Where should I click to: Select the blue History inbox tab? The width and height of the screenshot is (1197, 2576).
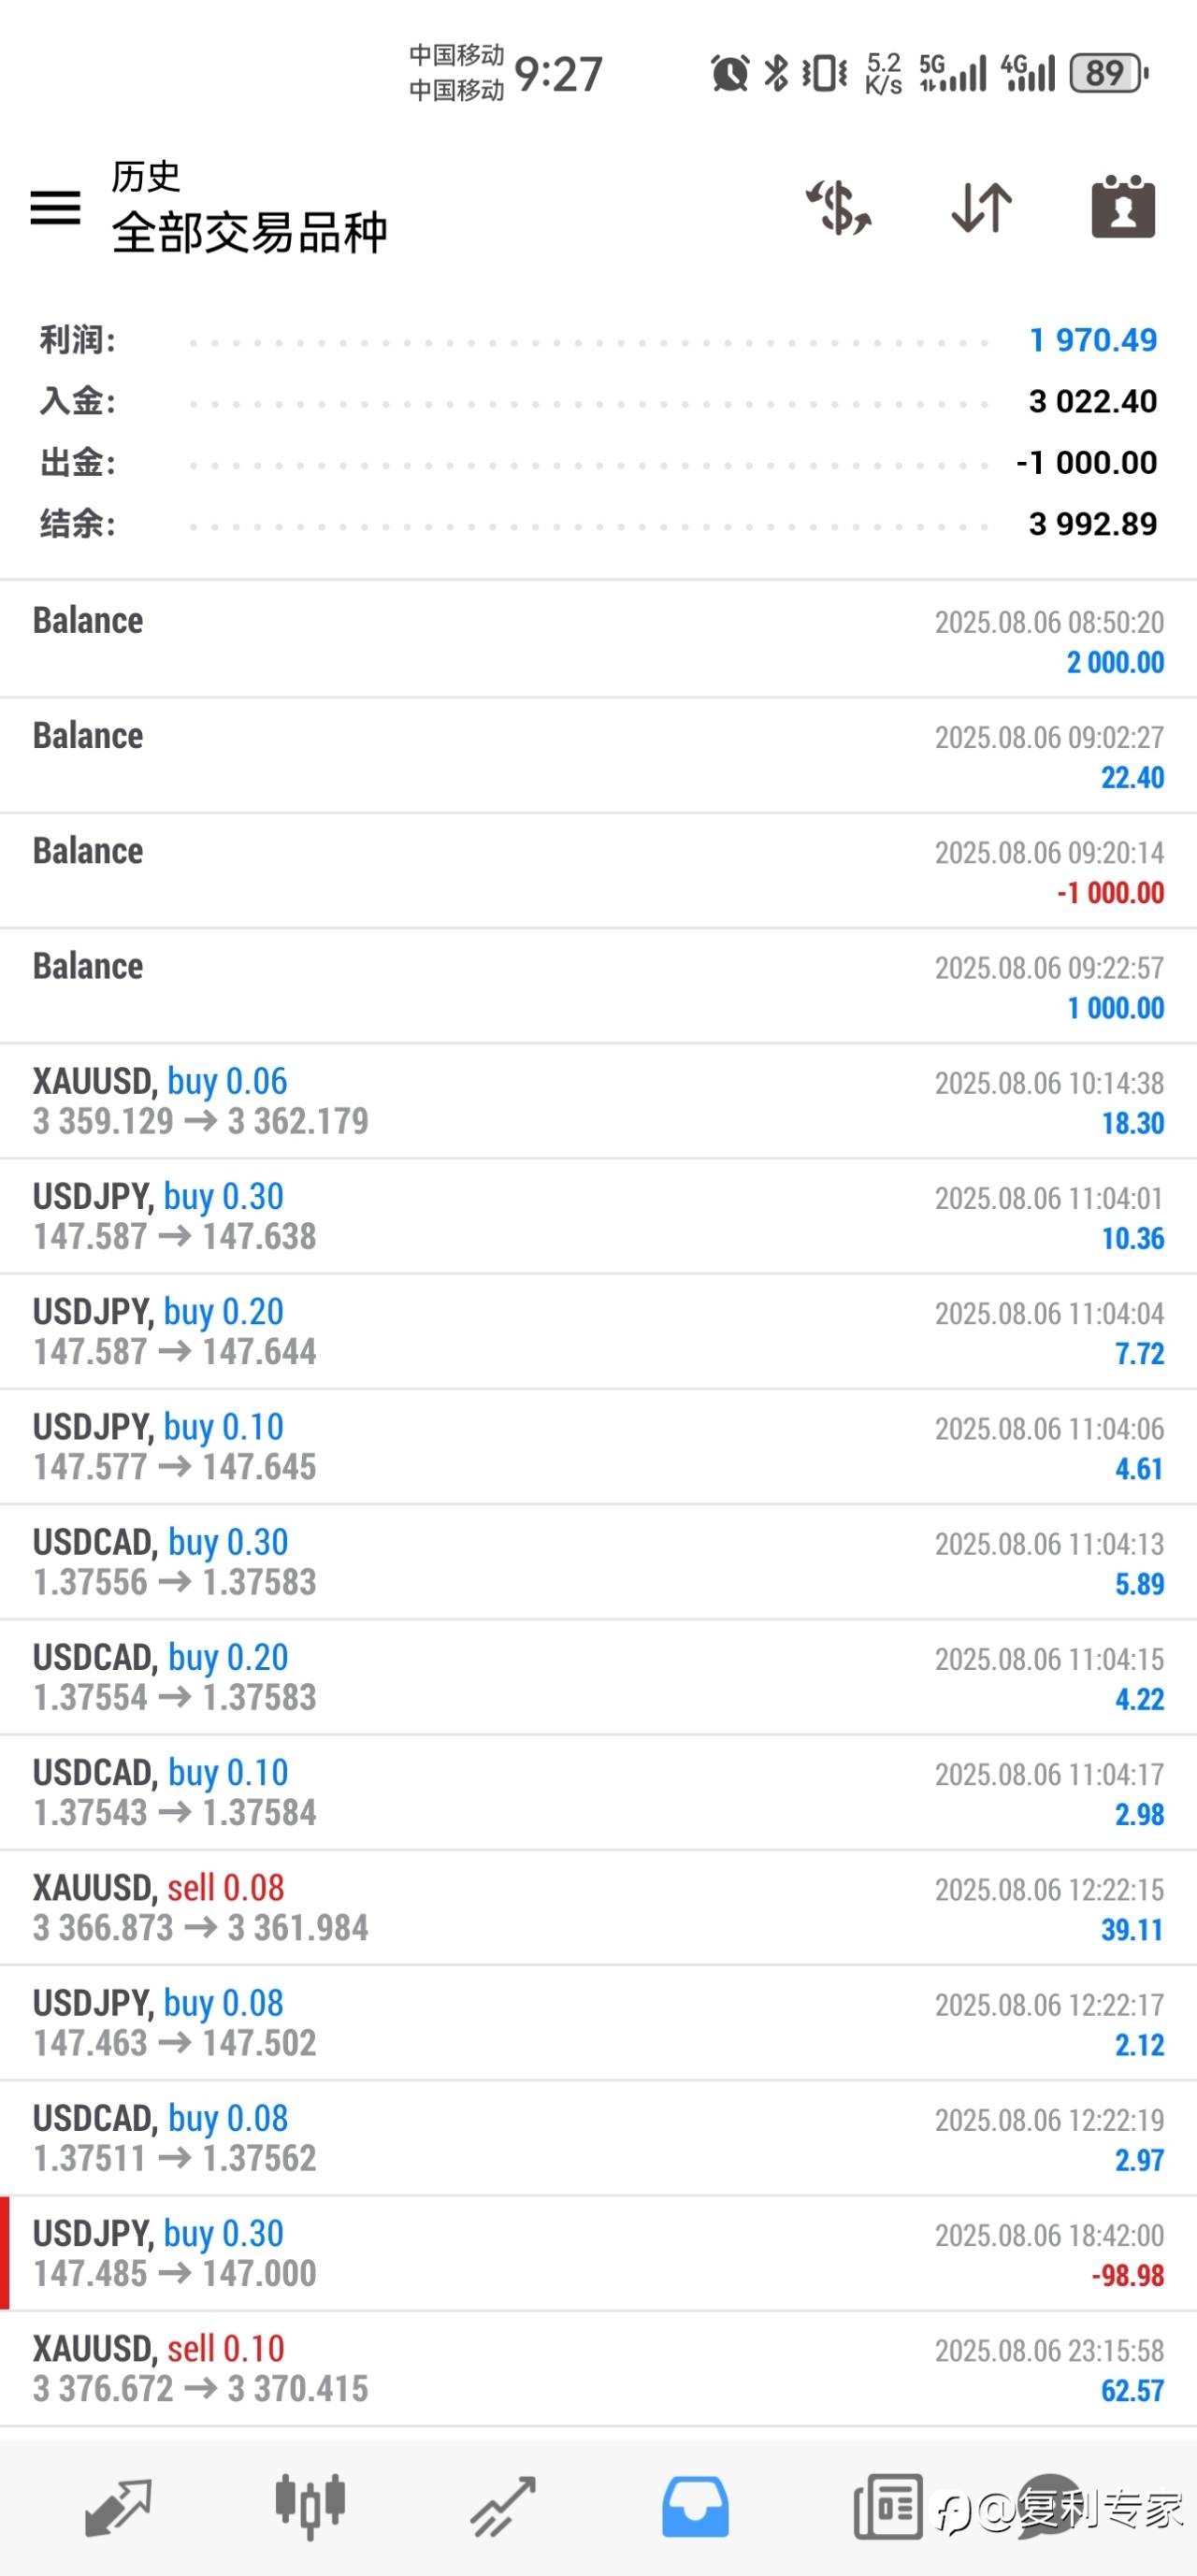[x=695, y=2506]
